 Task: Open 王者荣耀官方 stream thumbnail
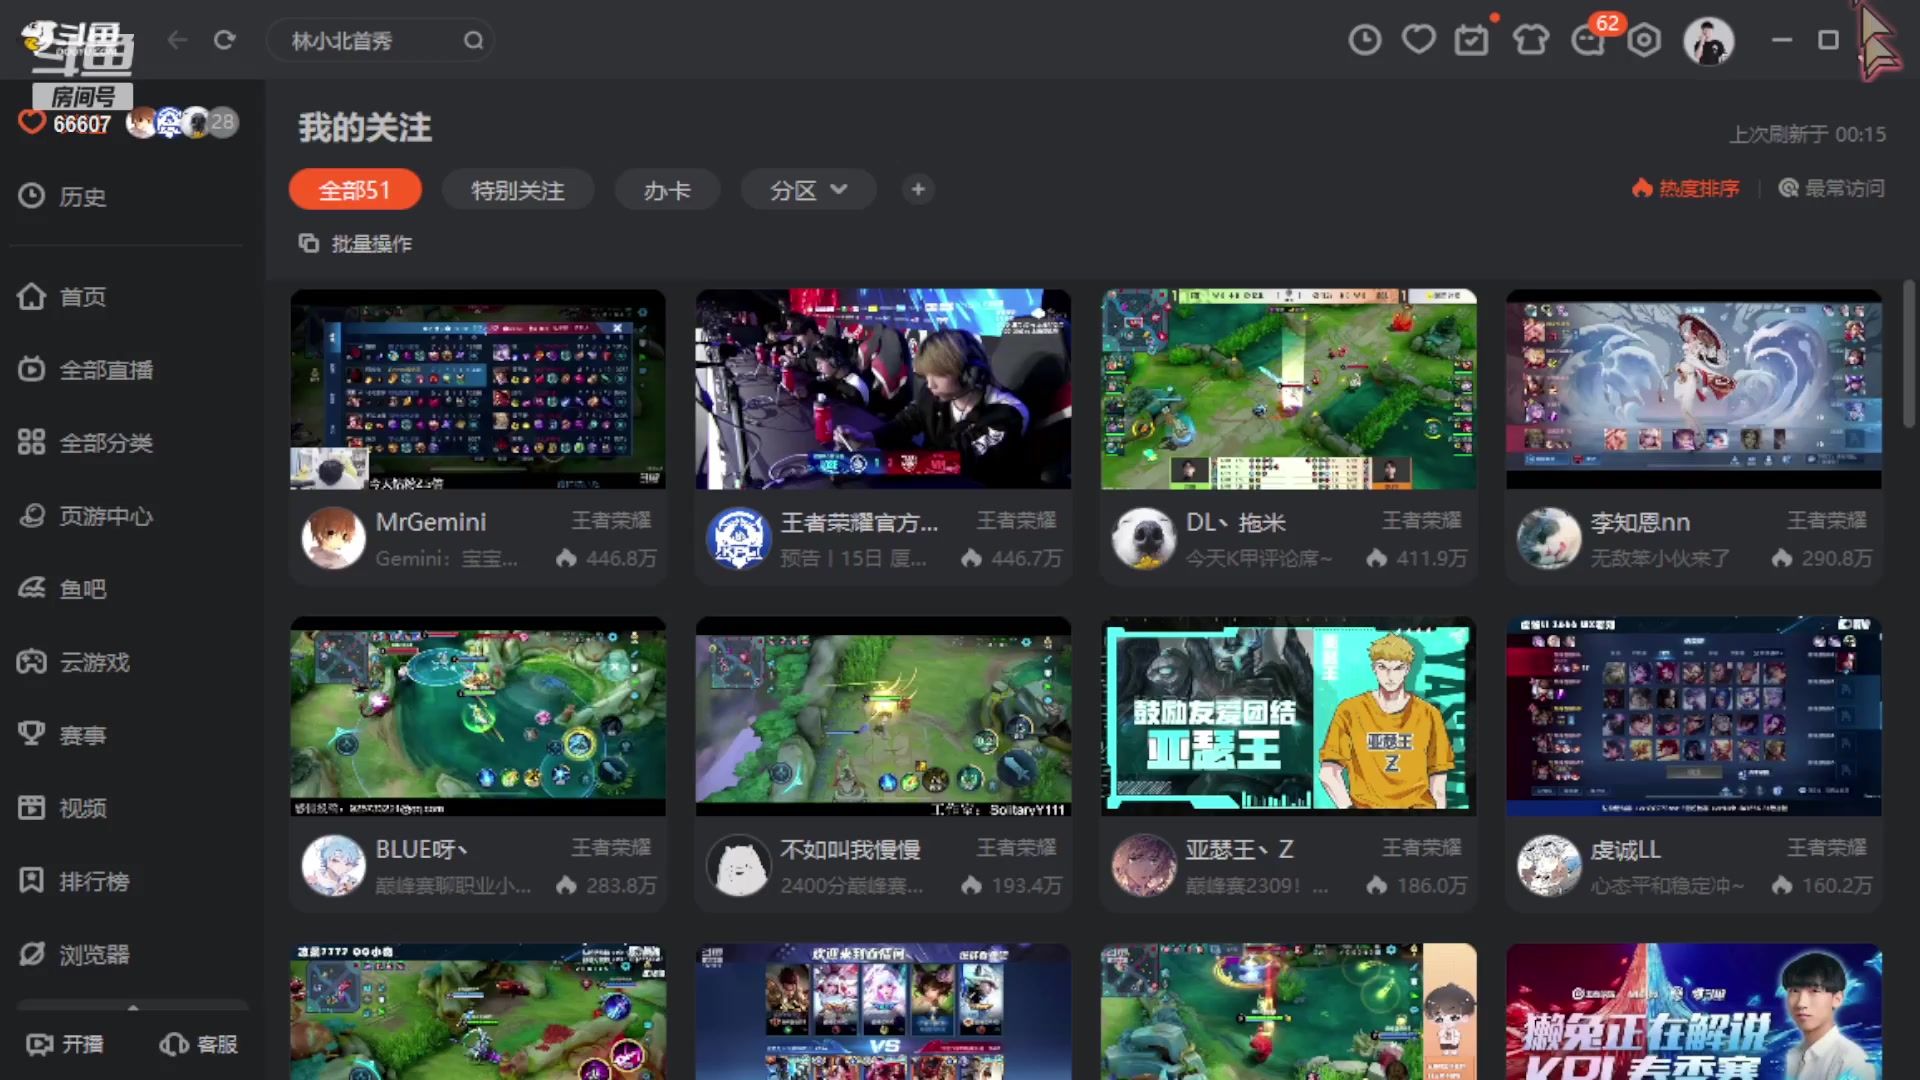tap(883, 389)
